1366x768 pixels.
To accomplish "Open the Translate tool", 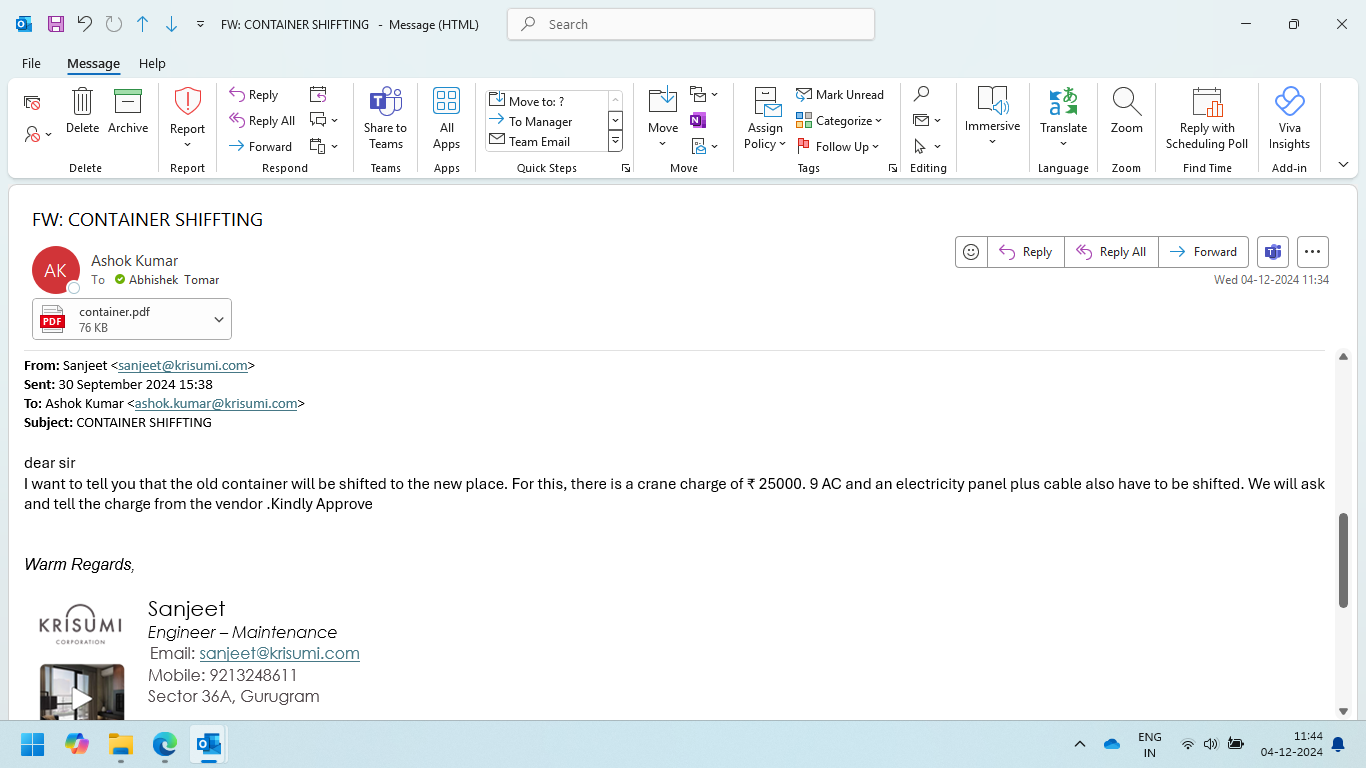I will pyautogui.click(x=1063, y=103).
